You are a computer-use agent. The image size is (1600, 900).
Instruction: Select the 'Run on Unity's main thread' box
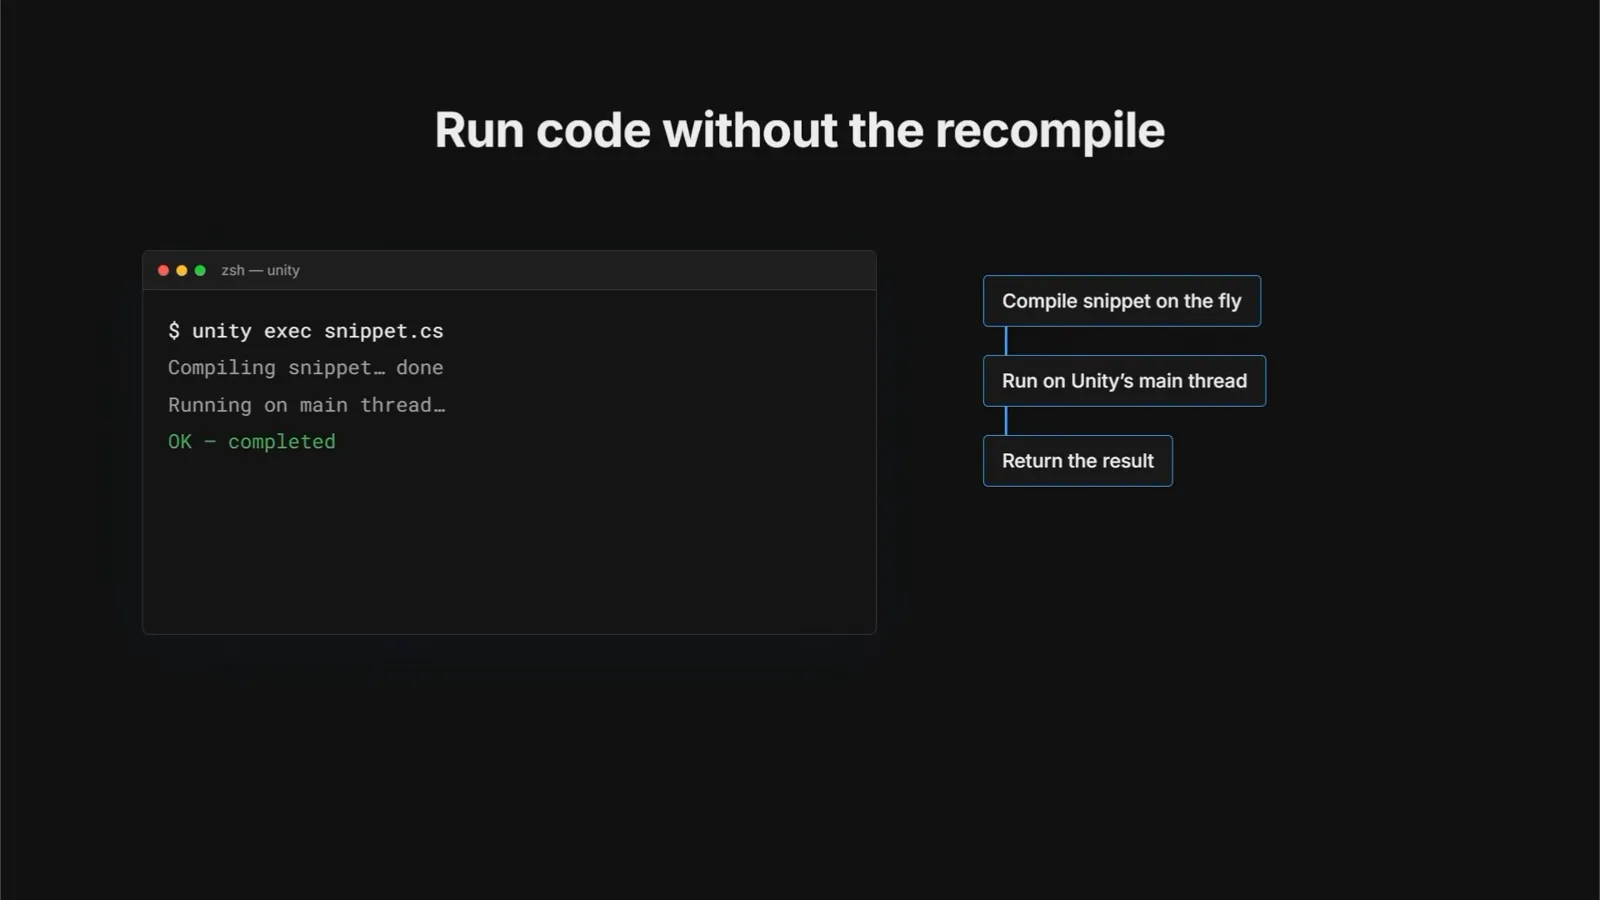tap(1124, 381)
